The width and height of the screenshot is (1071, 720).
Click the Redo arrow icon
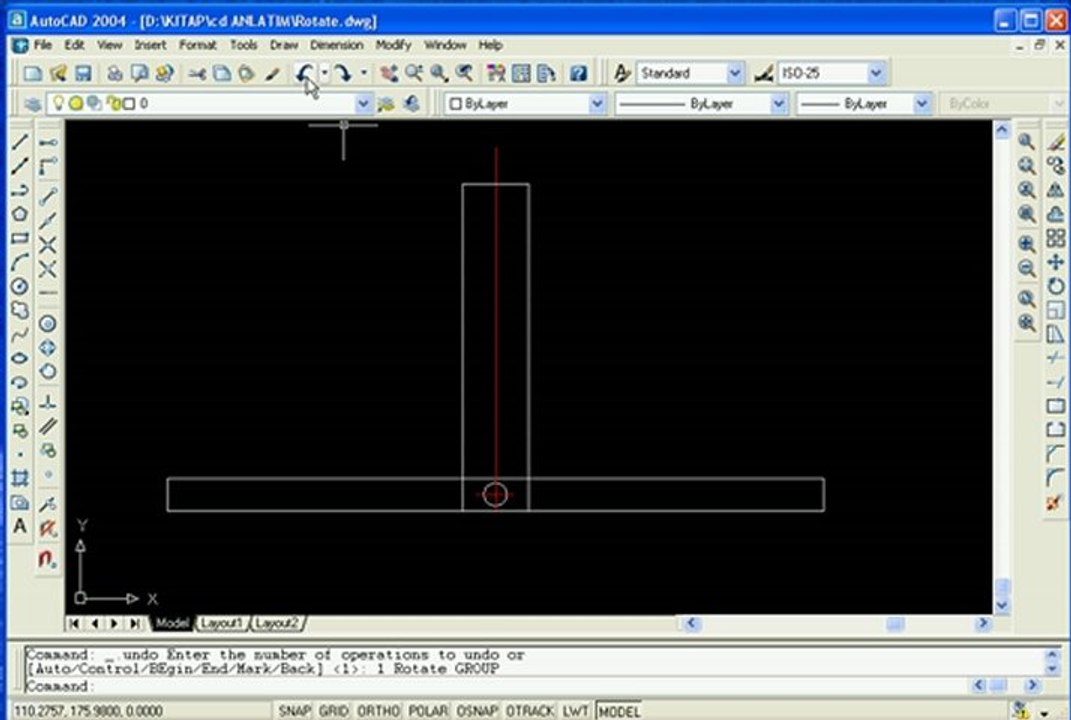pos(343,72)
